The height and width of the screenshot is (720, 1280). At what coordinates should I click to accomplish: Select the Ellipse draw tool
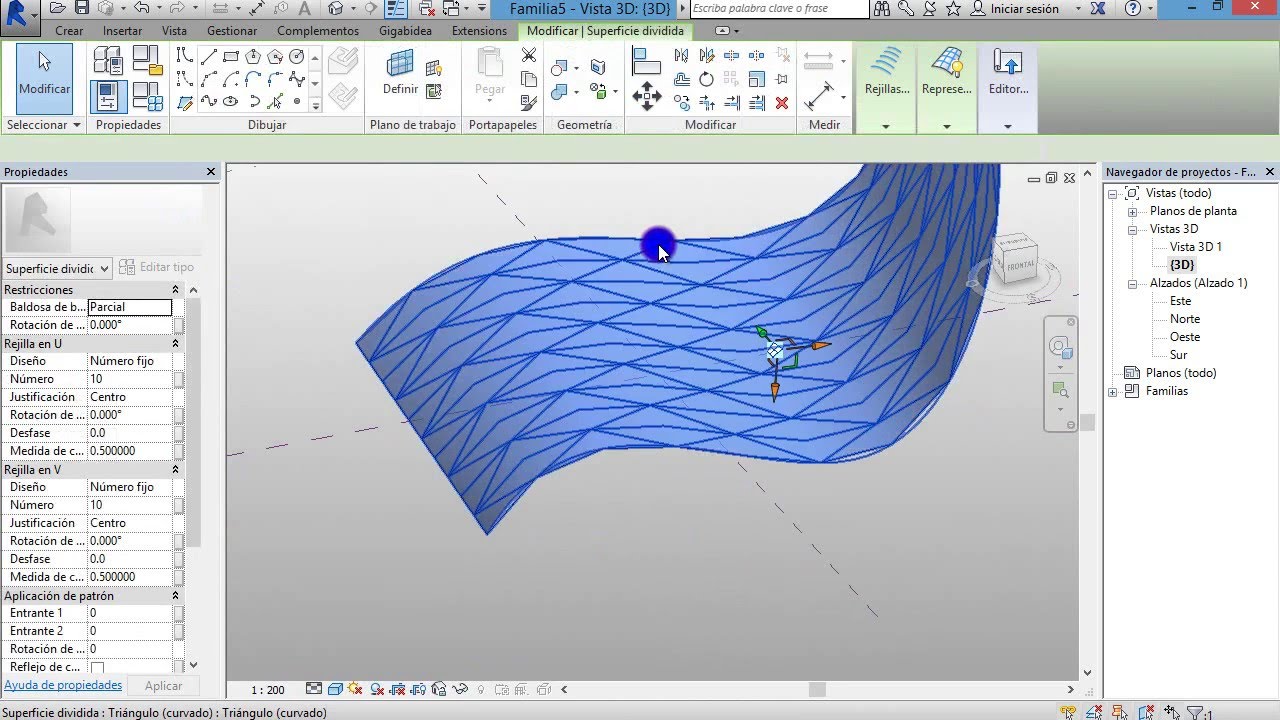[x=230, y=101]
